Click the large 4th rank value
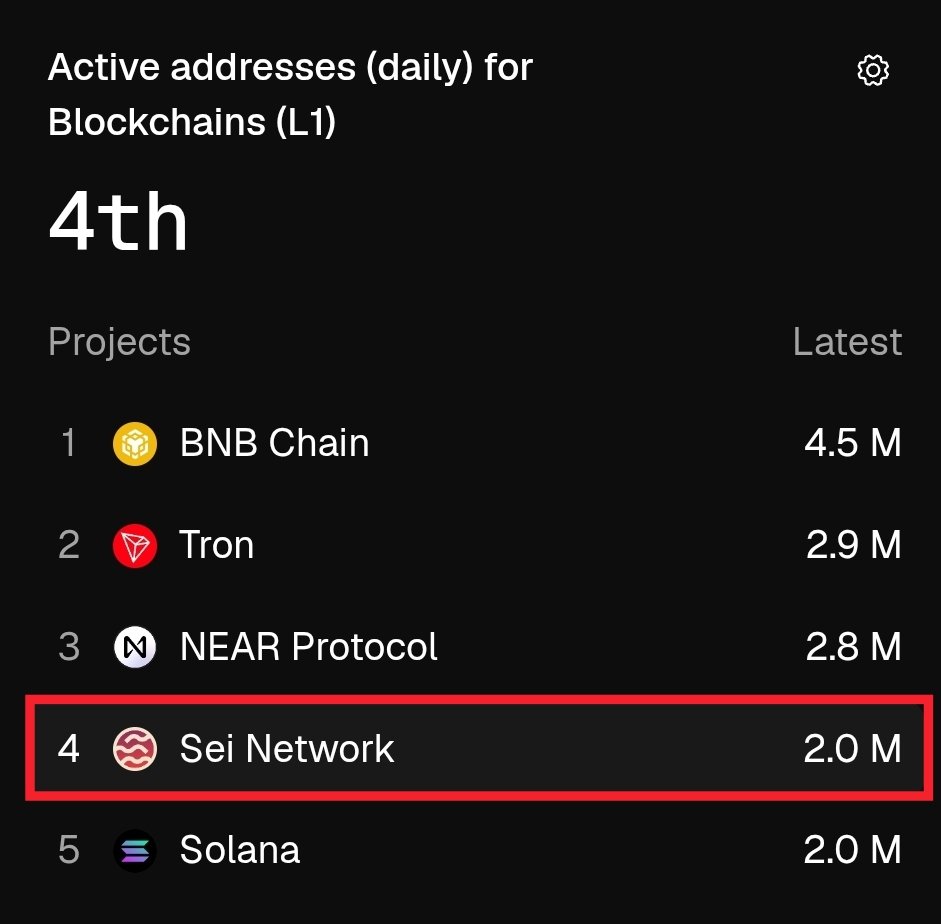The height and width of the screenshot is (924, 941). pyautogui.click(x=118, y=222)
